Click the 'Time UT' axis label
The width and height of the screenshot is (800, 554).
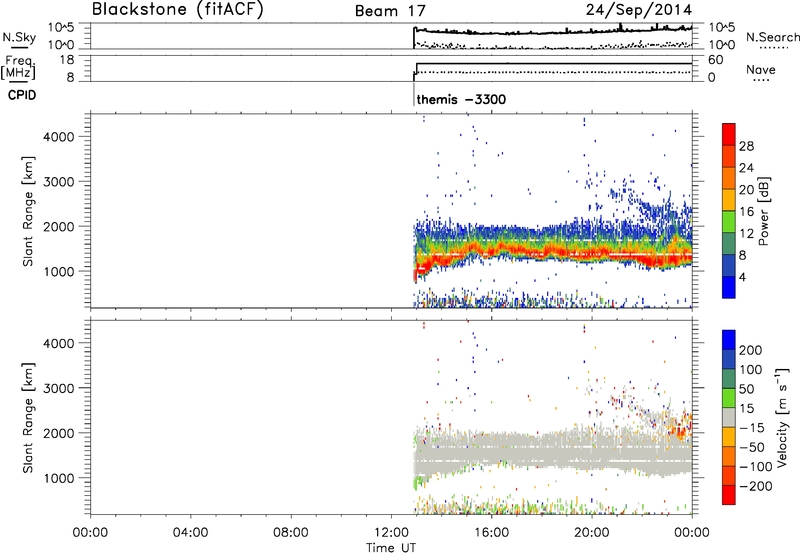(391, 548)
